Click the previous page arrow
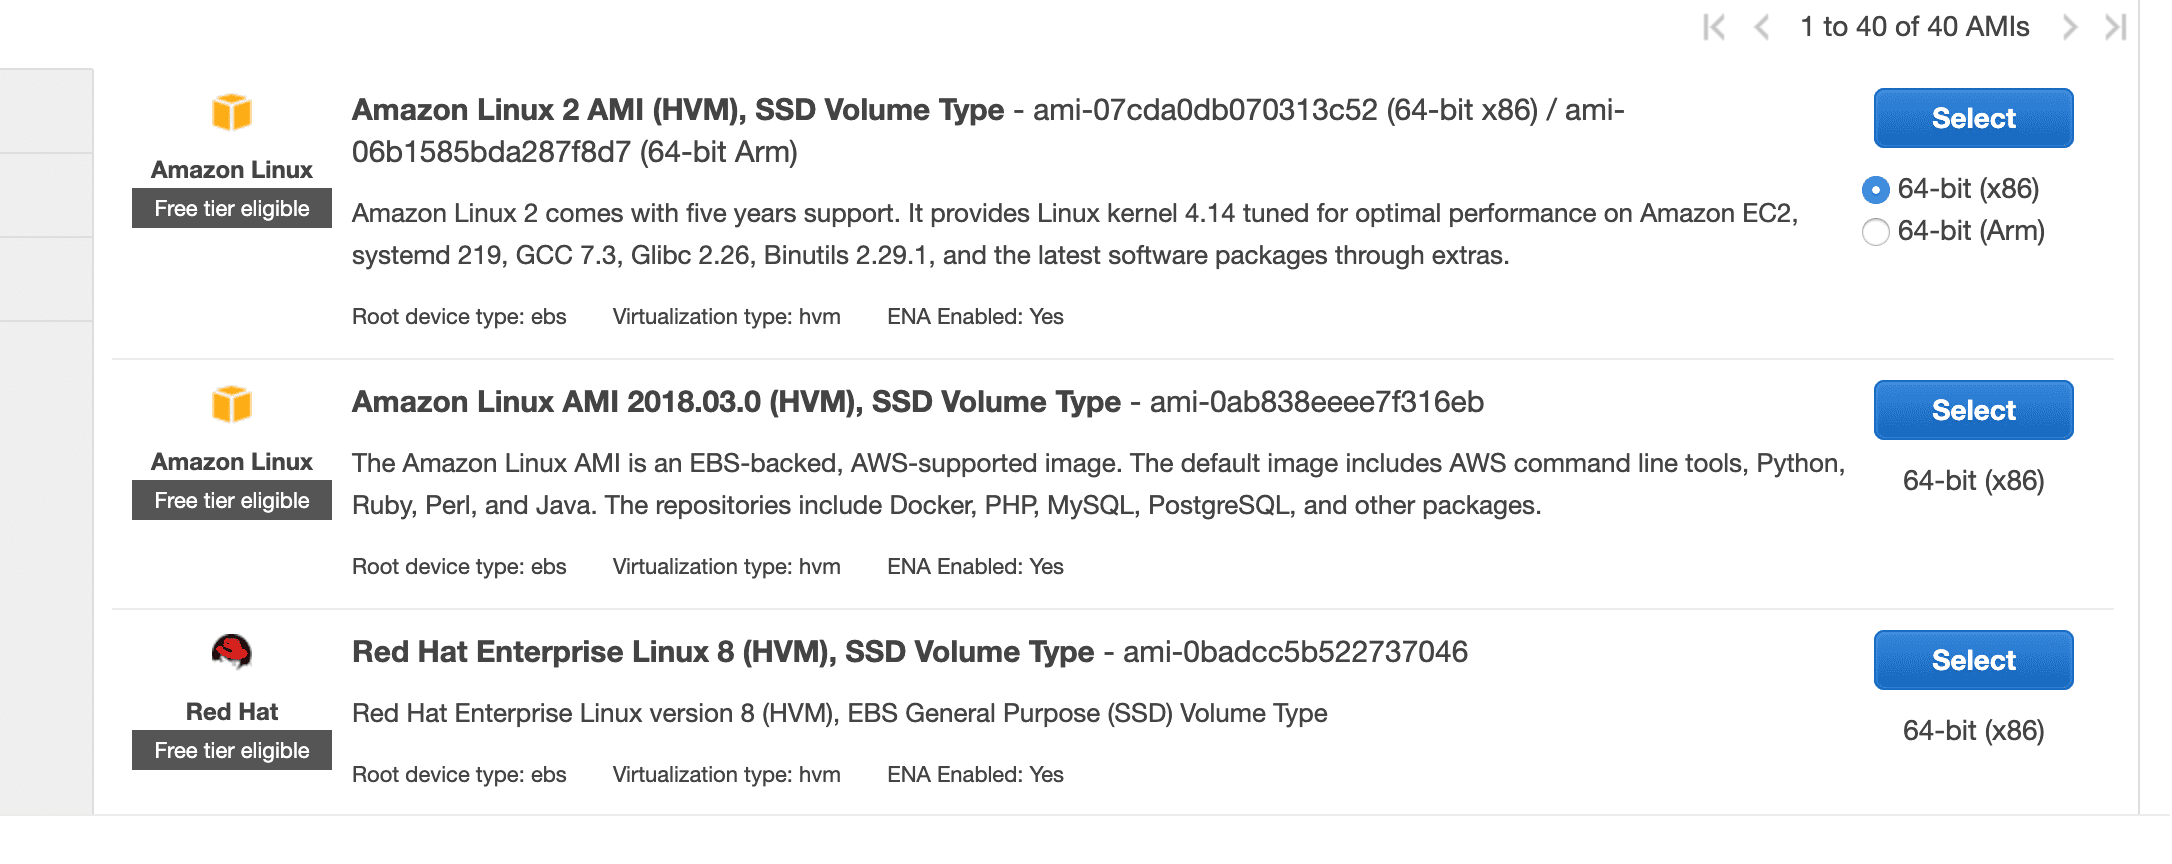The height and width of the screenshot is (864, 2172). click(x=1762, y=27)
